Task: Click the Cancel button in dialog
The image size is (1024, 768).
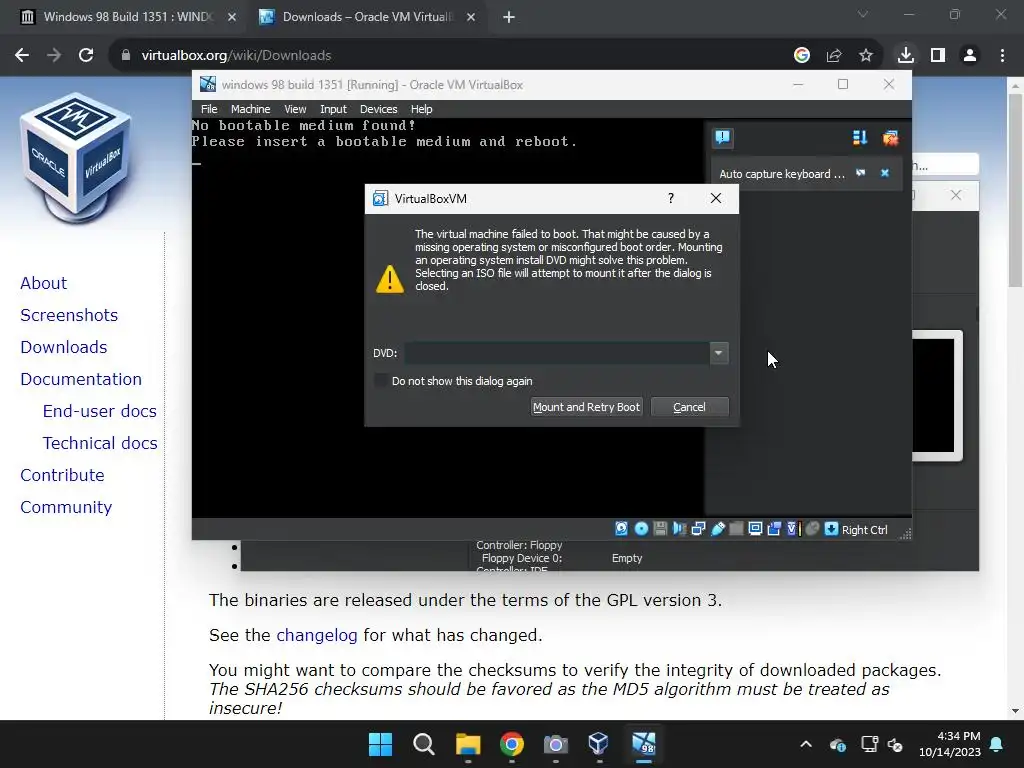Action: [689, 407]
